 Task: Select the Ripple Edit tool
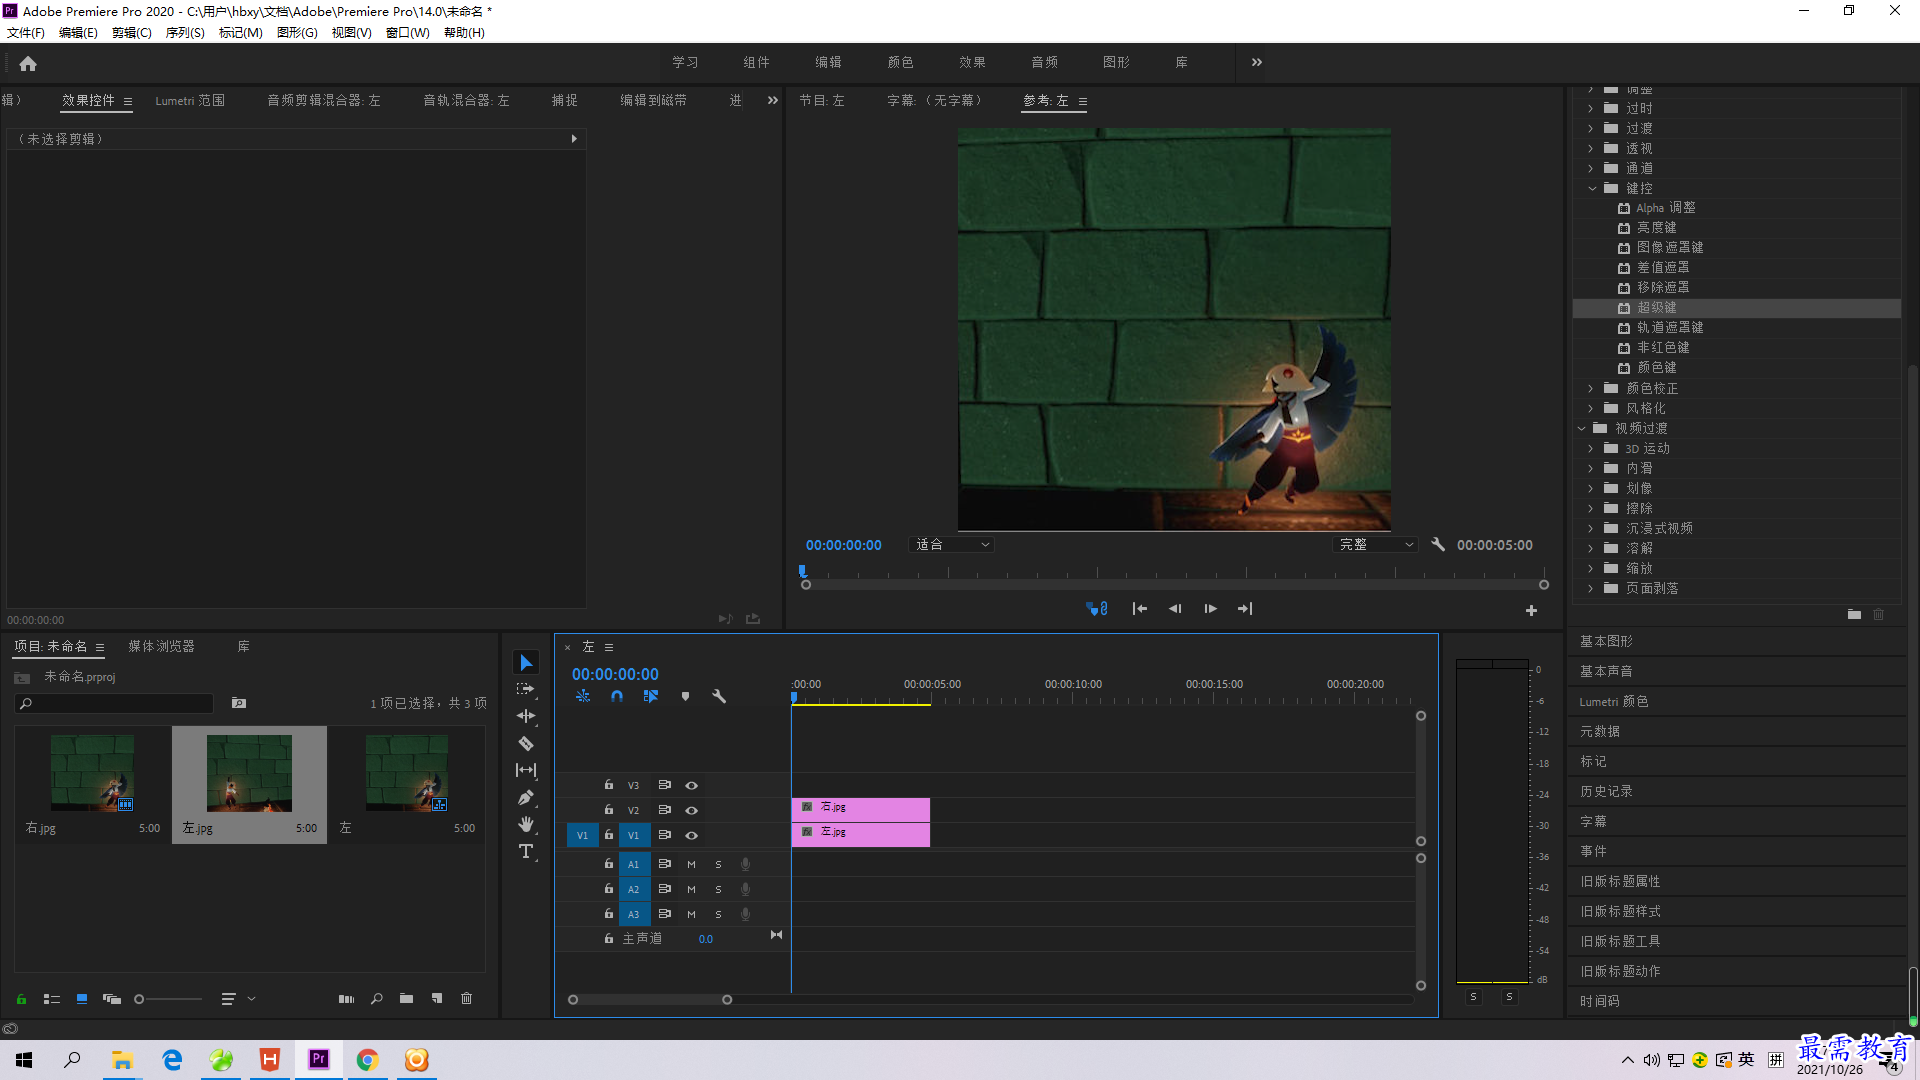pyautogui.click(x=526, y=716)
